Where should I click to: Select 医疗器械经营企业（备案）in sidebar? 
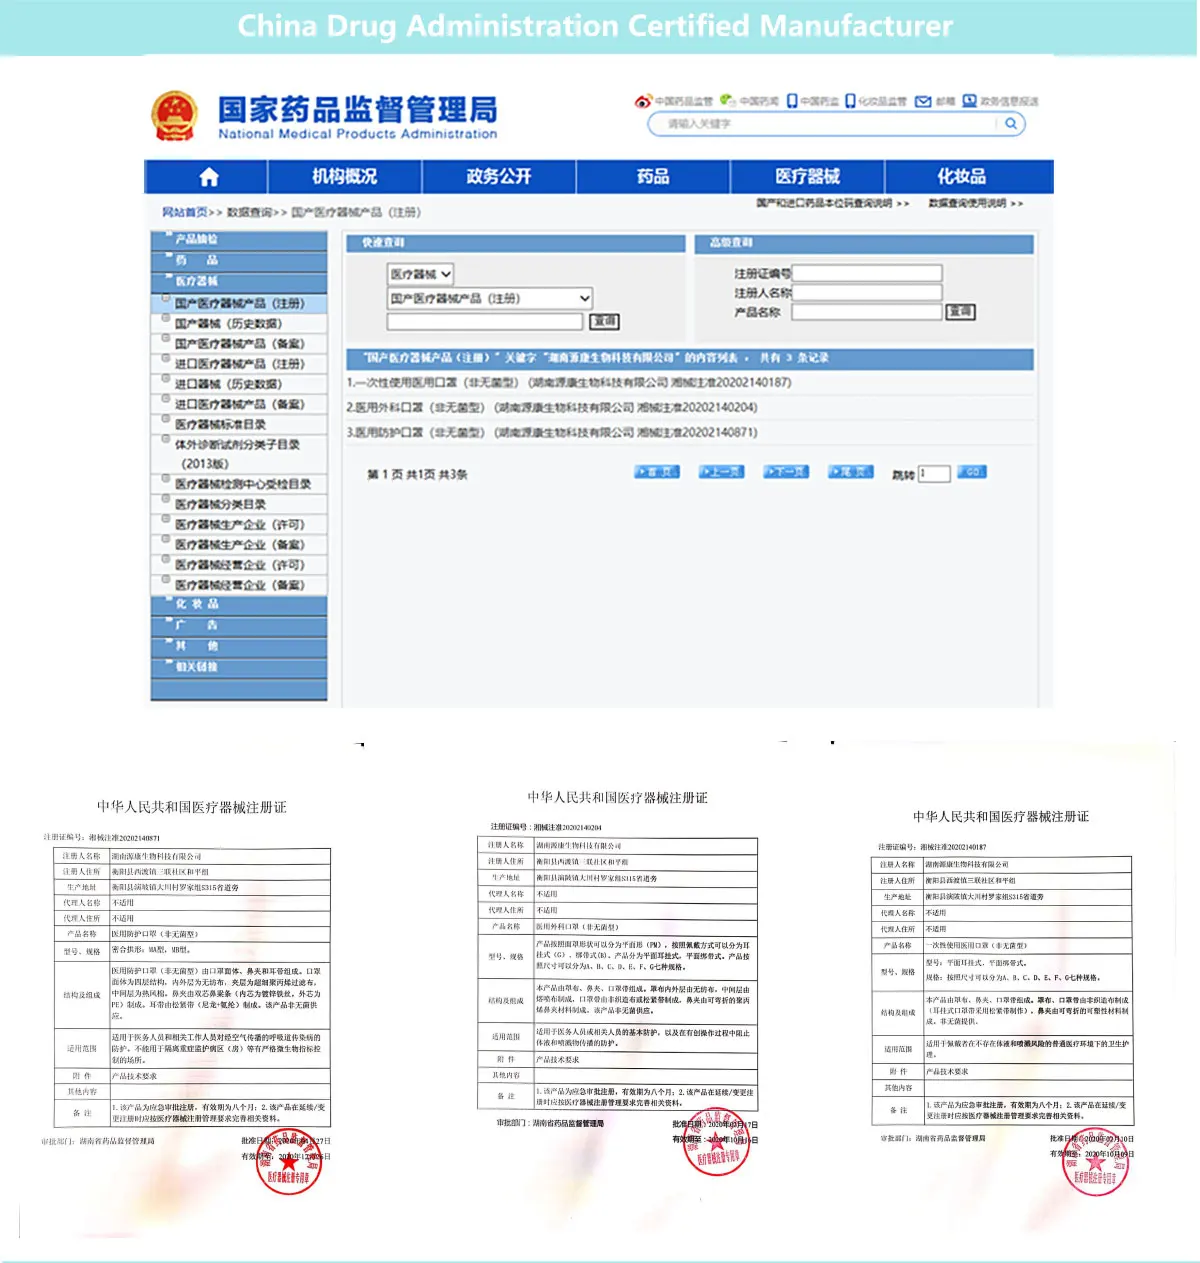click(x=240, y=585)
